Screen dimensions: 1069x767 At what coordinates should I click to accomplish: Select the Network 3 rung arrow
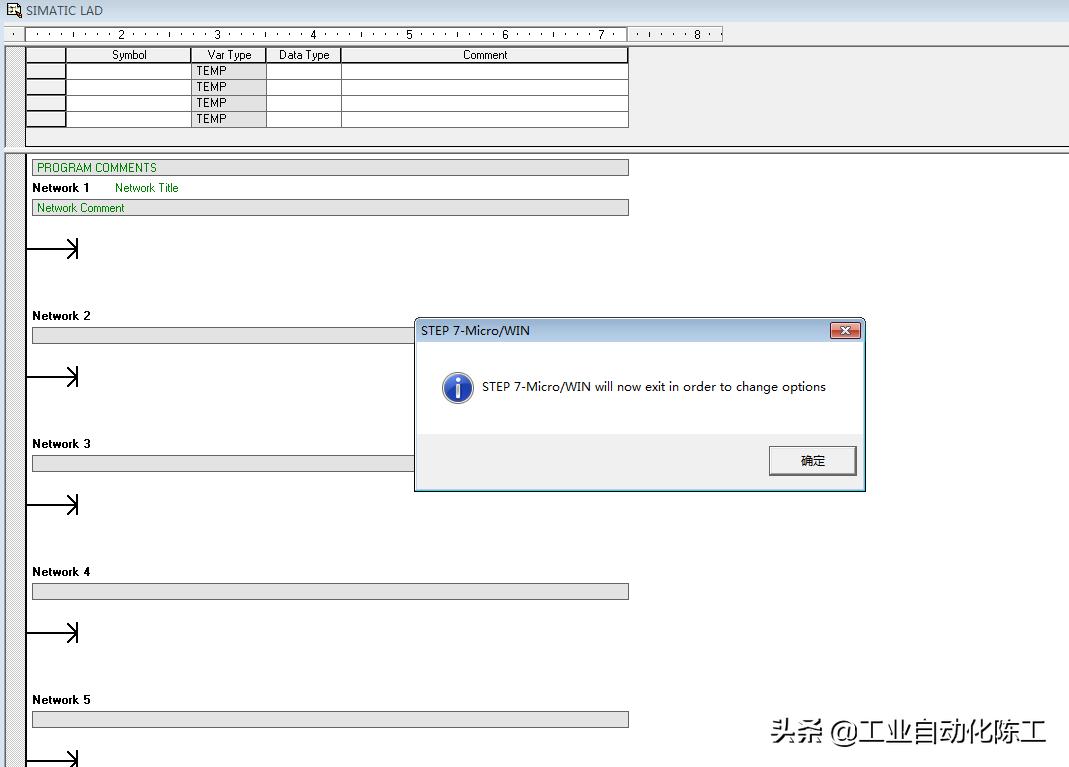click(x=52, y=505)
